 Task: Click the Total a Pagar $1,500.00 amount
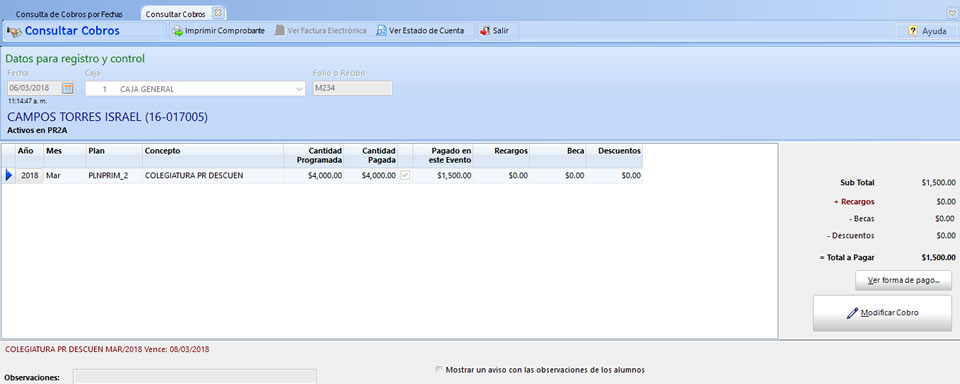pyautogui.click(x=938, y=258)
